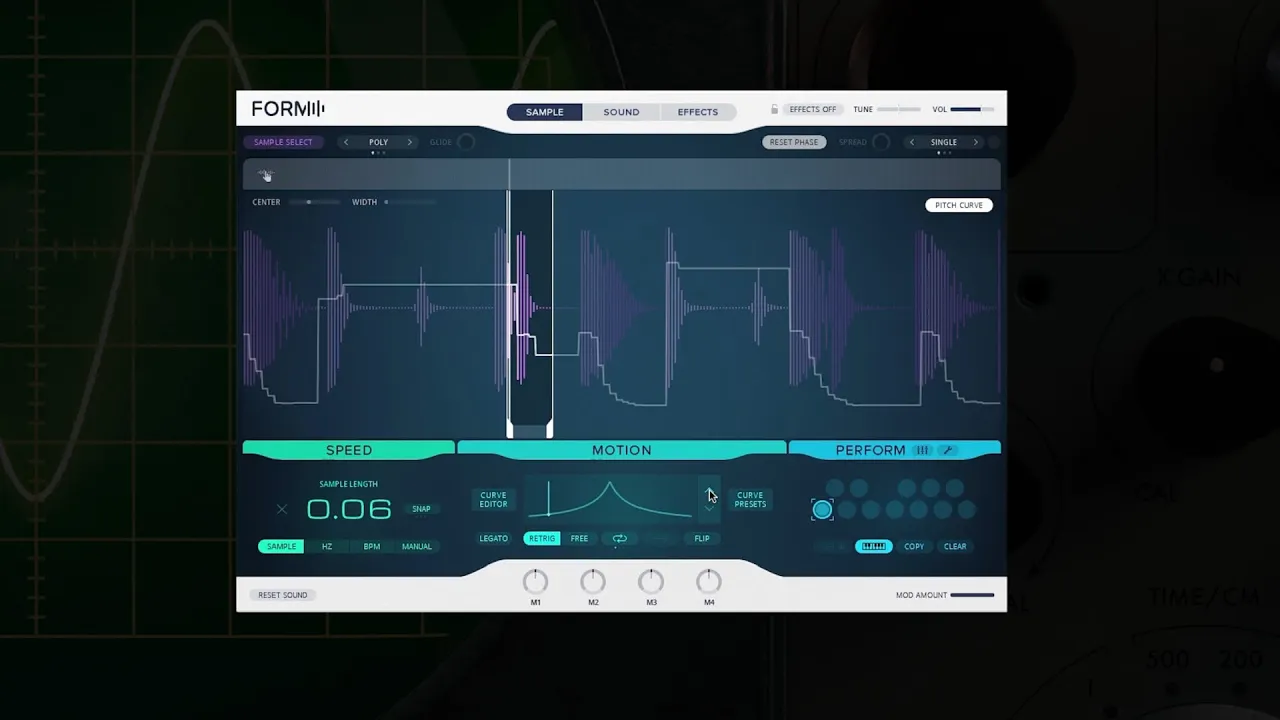
Task: Select next curve with down arrow
Action: [709, 509]
